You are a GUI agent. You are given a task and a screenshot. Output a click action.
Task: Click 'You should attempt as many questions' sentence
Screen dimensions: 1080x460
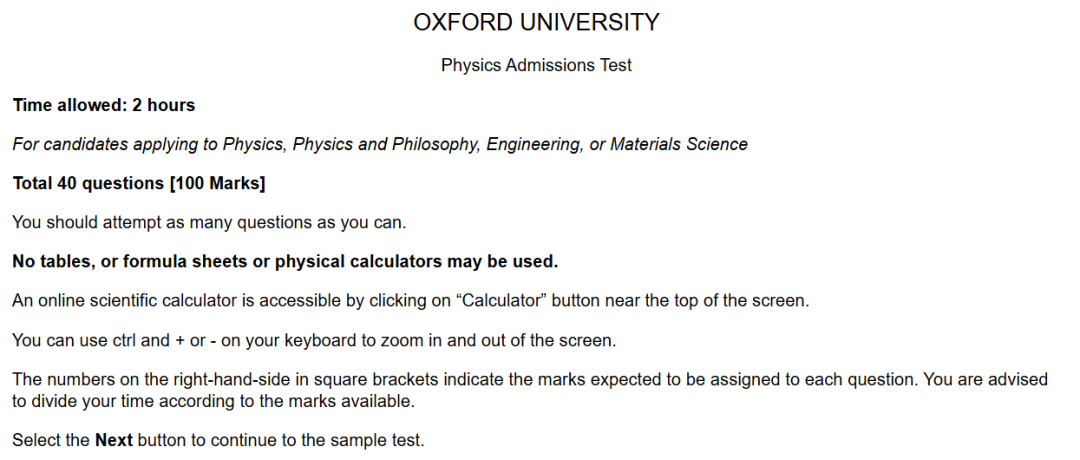(x=209, y=223)
